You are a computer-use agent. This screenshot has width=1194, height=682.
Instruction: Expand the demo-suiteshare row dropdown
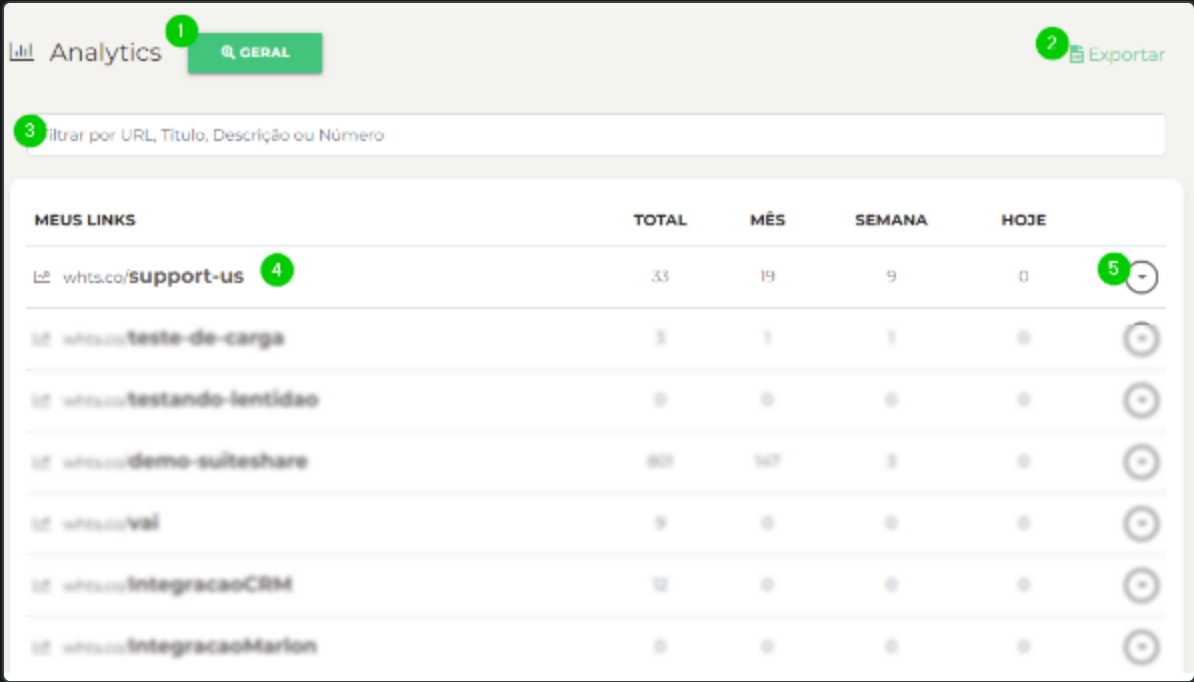1141,462
